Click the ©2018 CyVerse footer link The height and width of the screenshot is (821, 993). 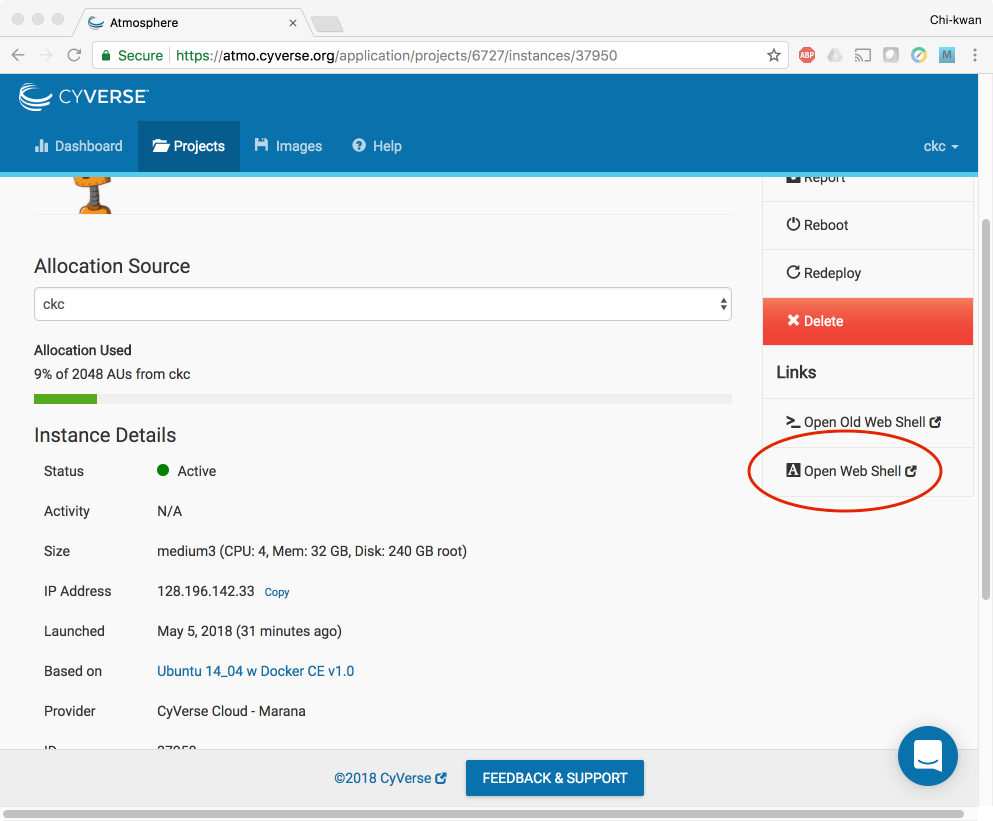[390, 779]
